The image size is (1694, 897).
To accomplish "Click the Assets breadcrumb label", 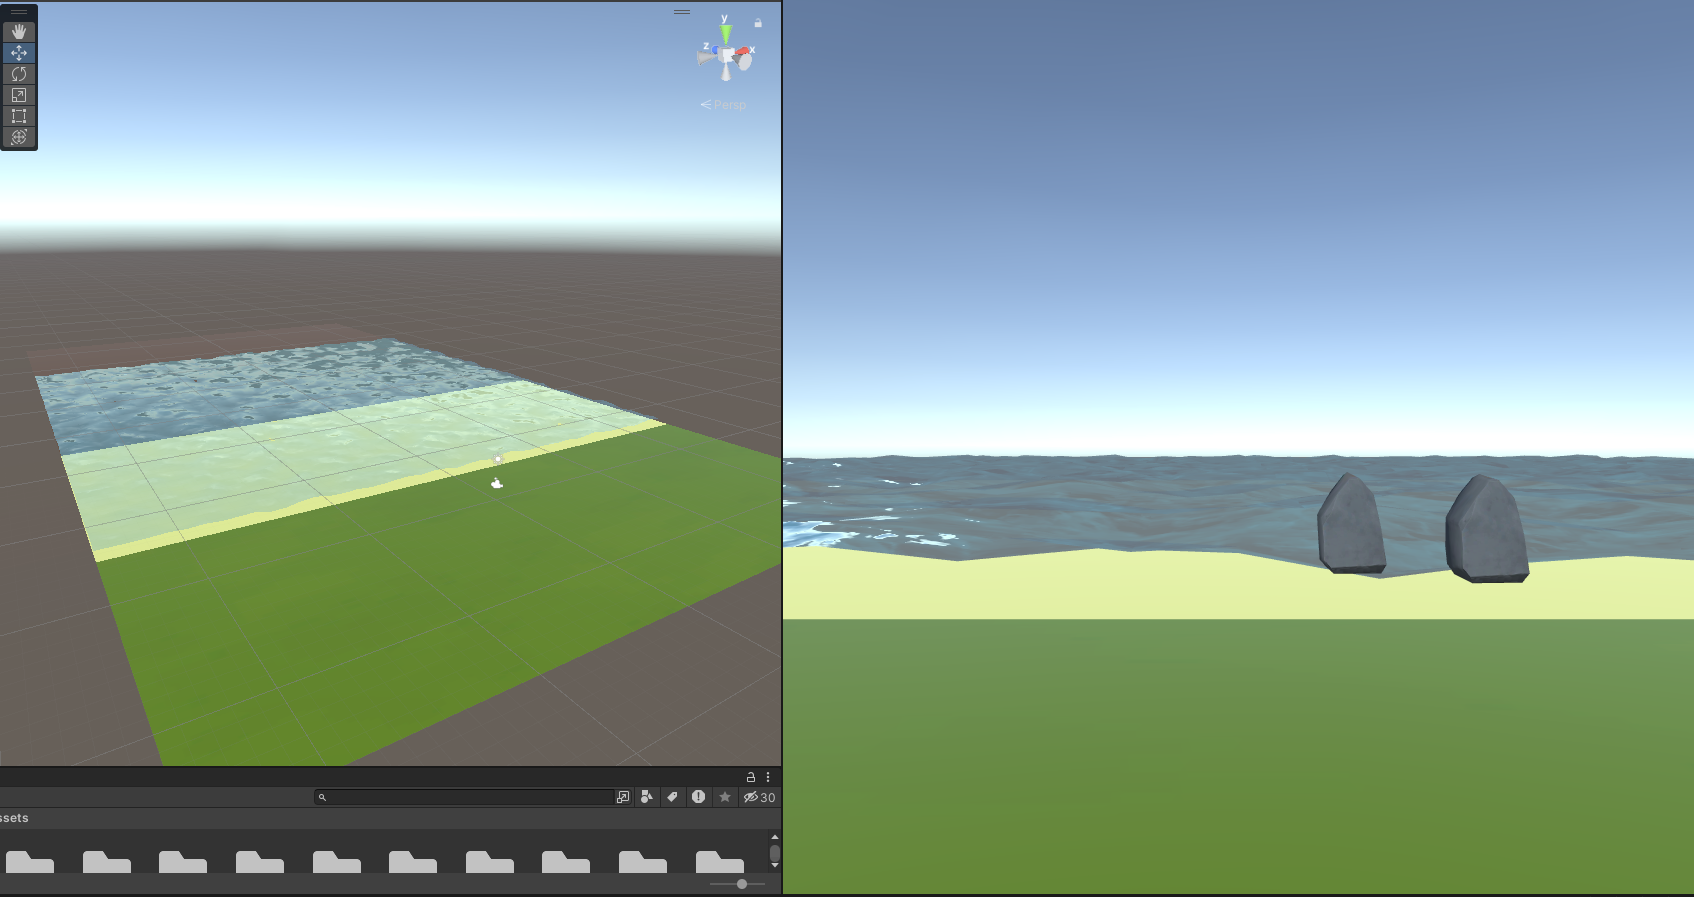I will (14, 818).
